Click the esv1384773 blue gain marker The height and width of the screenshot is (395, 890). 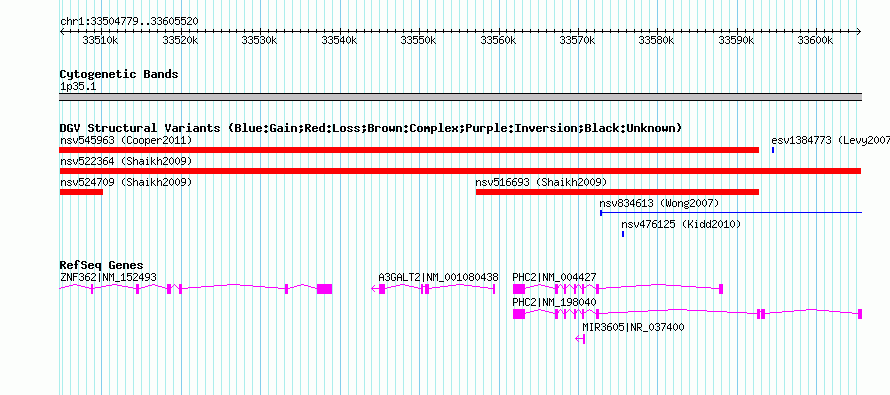pos(773,150)
